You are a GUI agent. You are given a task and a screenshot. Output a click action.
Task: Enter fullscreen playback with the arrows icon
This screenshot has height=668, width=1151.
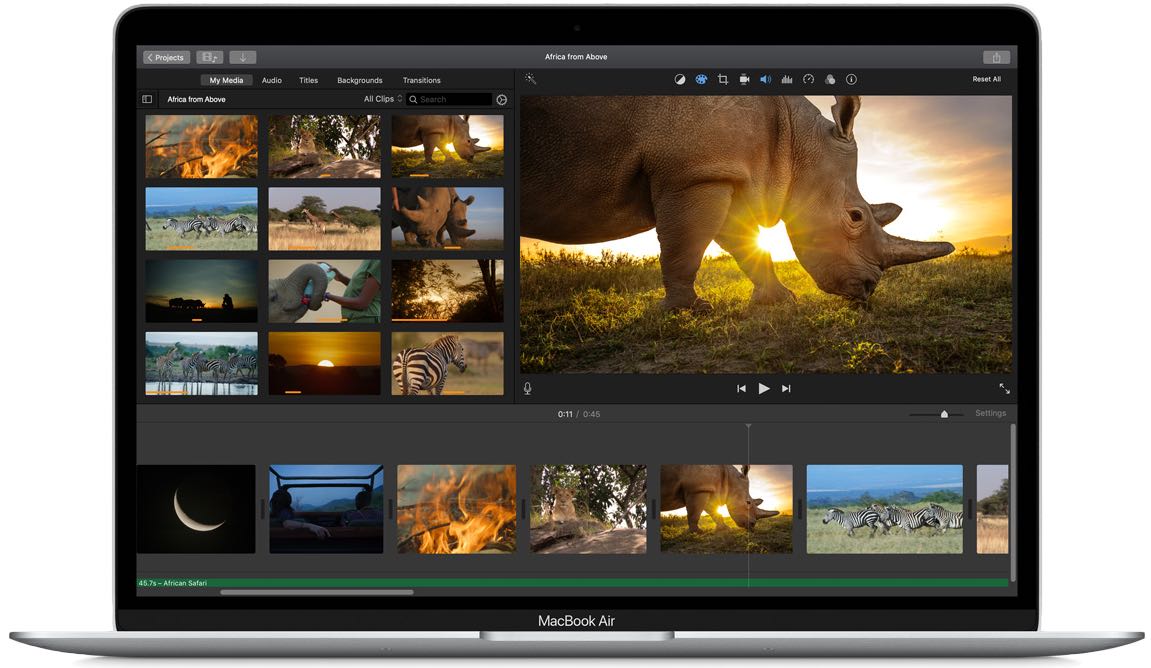point(1004,388)
